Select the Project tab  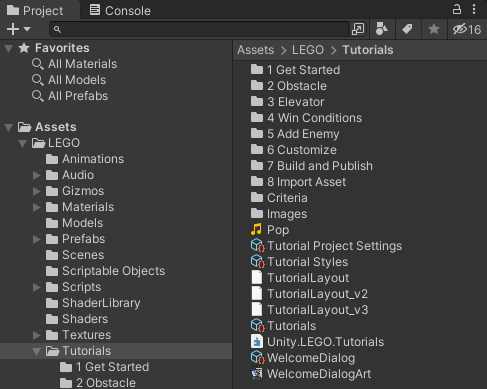coord(35,10)
